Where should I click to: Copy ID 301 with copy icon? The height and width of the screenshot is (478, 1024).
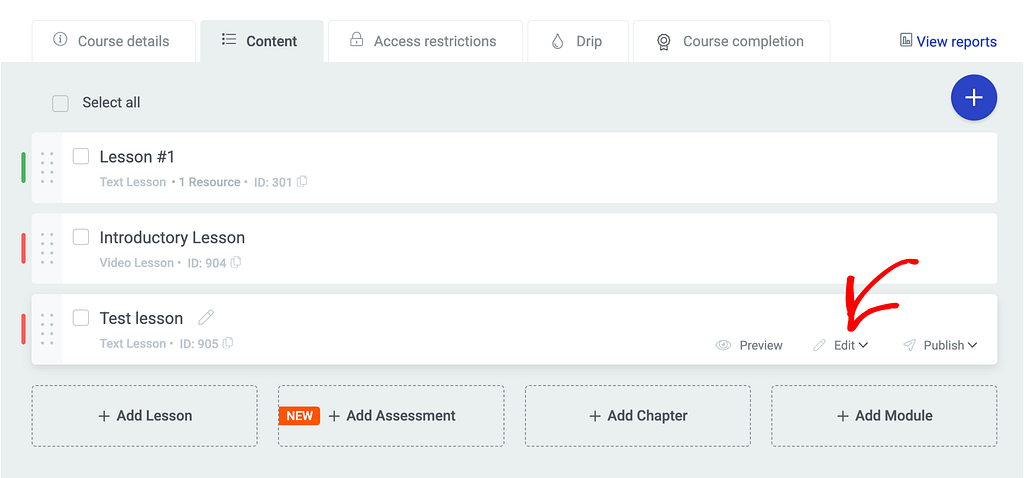pos(302,182)
